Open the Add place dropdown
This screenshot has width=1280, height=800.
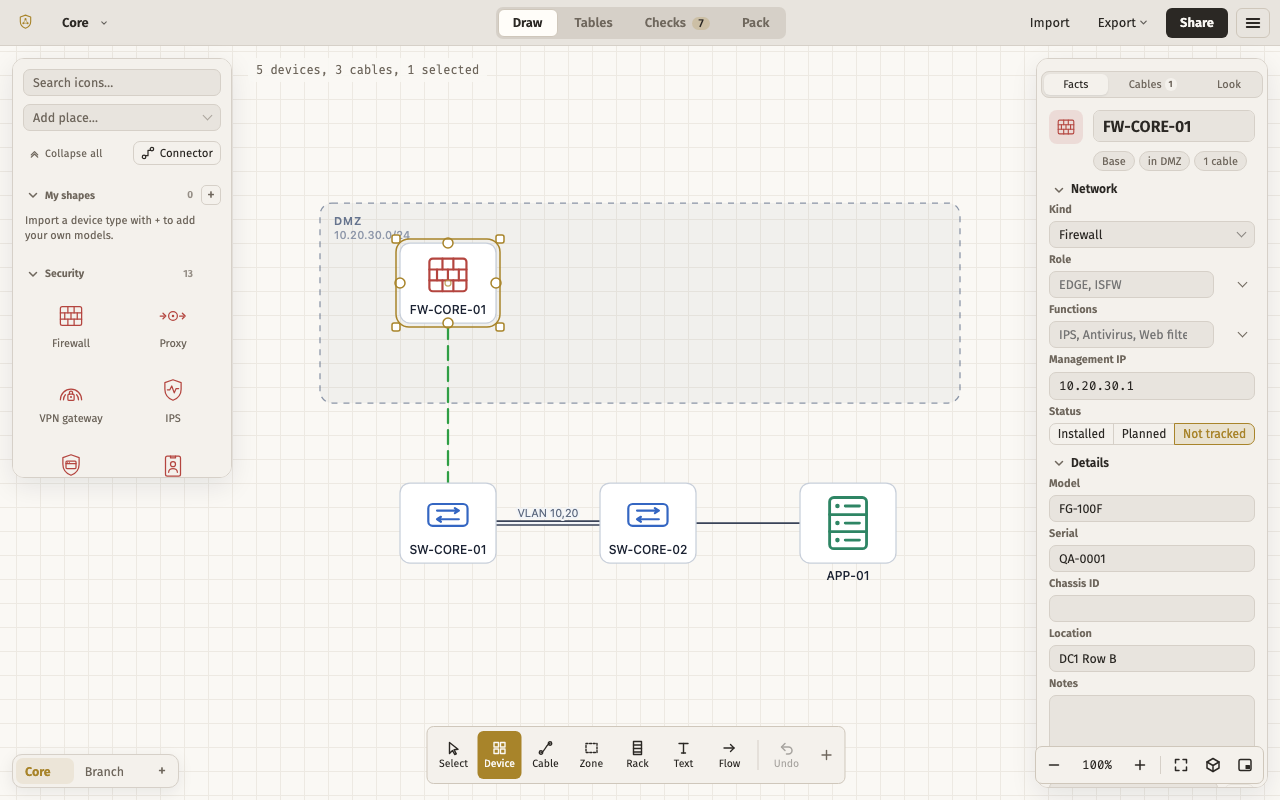click(x=122, y=118)
